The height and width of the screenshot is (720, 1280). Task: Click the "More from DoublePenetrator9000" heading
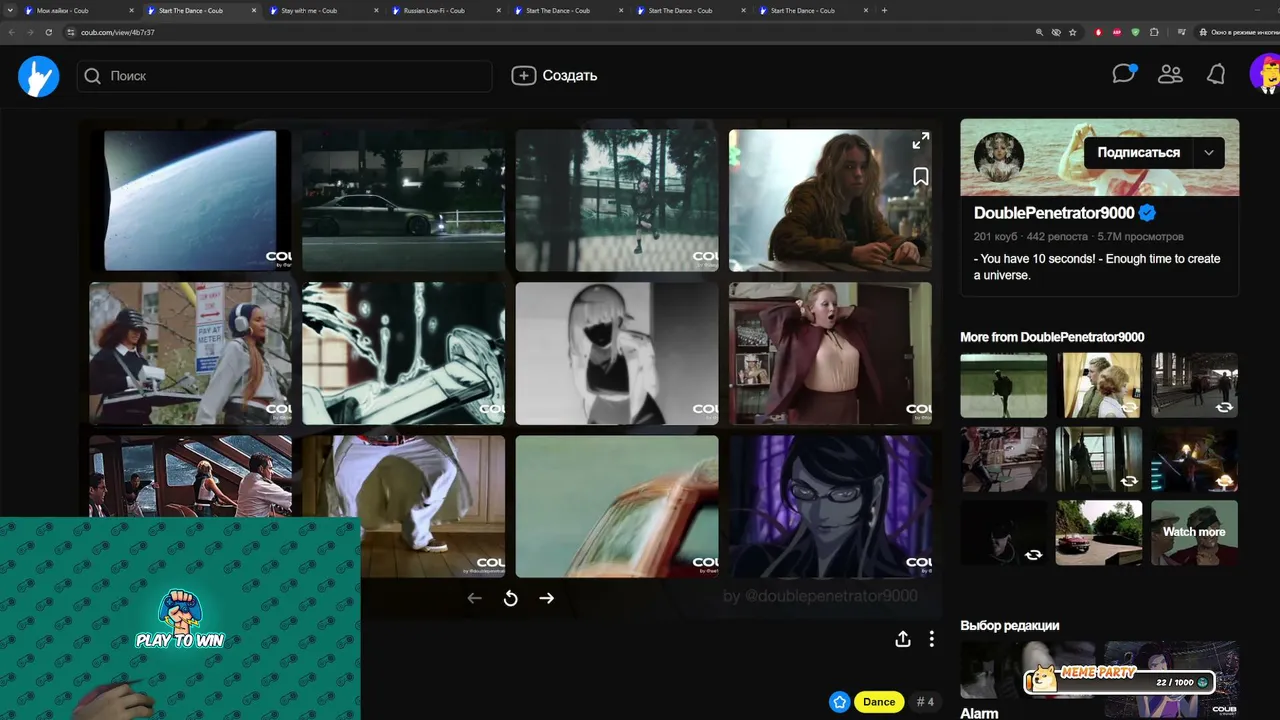pos(1052,337)
